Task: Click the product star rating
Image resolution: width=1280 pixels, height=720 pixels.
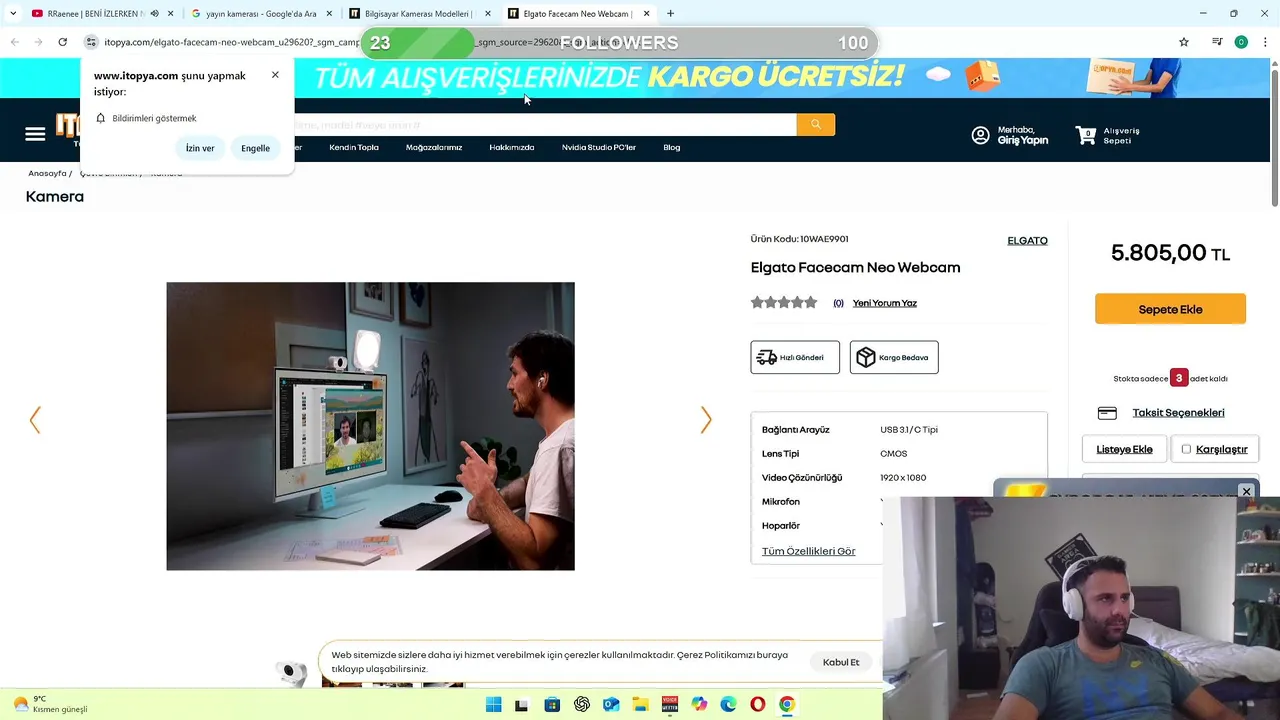Action: tap(784, 302)
